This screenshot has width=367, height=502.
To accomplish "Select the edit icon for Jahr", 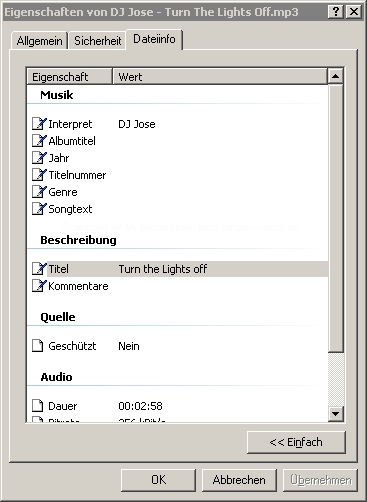I will coord(39,158).
